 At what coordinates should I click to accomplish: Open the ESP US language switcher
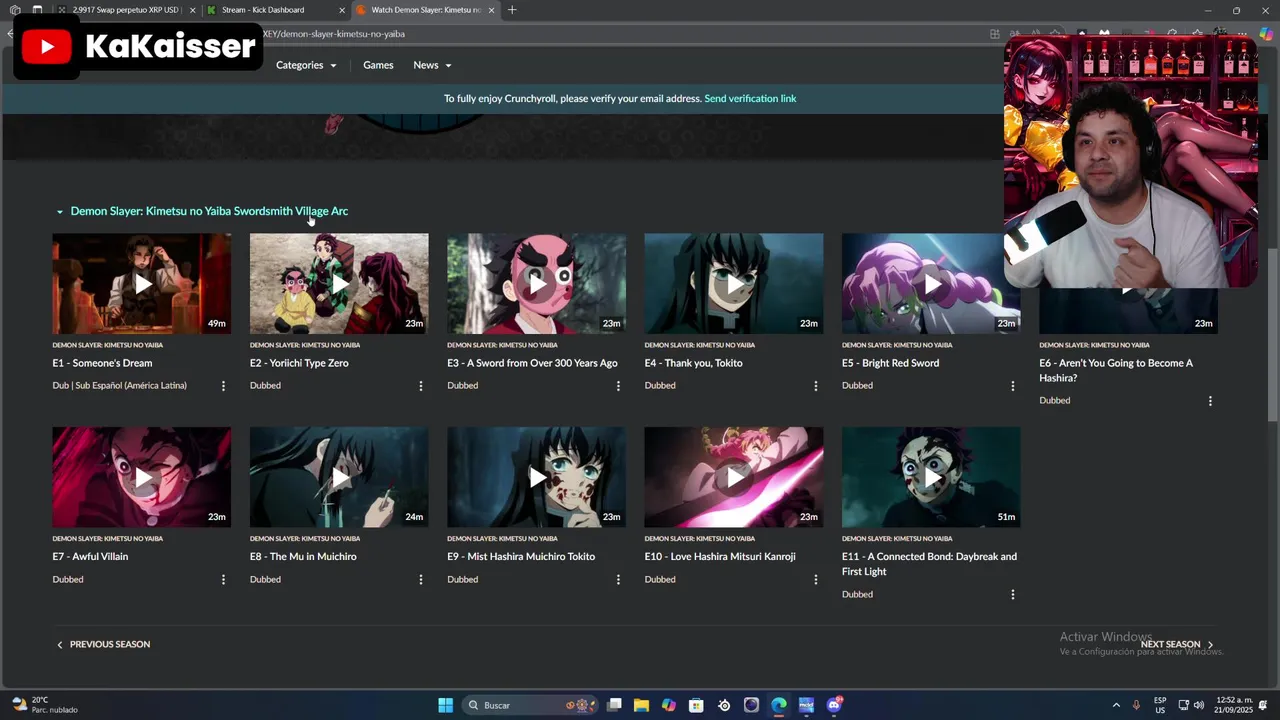pyautogui.click(x=1160, y=705)
